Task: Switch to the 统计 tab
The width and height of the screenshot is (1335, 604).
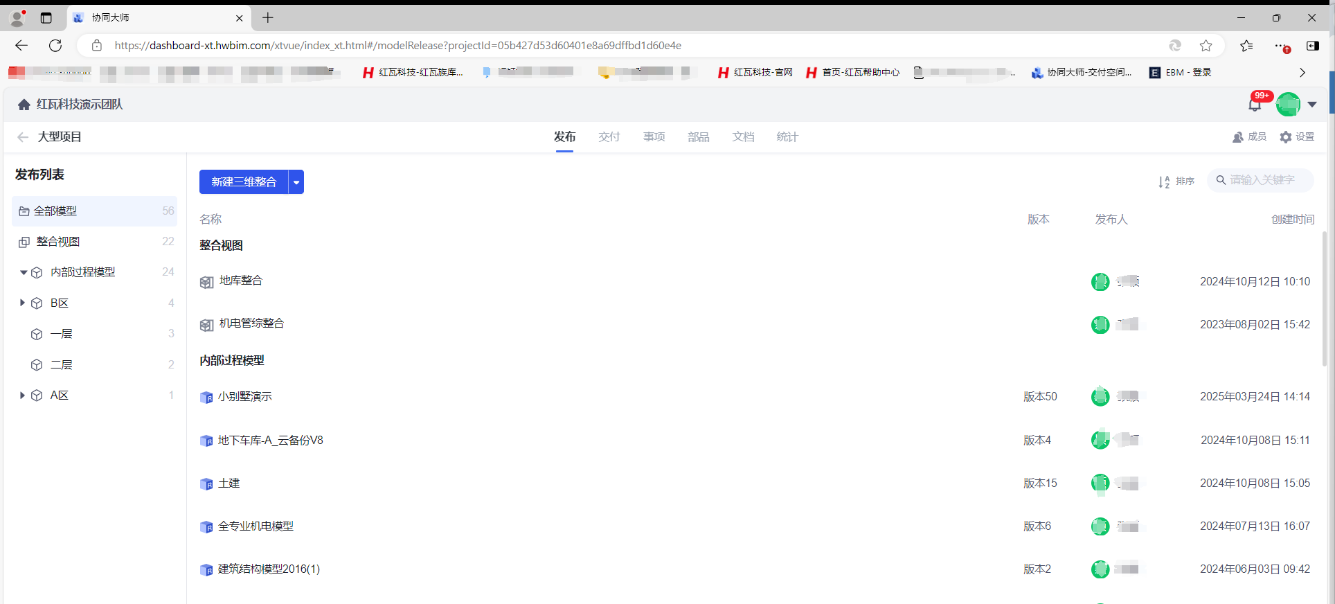Action: pyautogui.click(x=787, y=137)
